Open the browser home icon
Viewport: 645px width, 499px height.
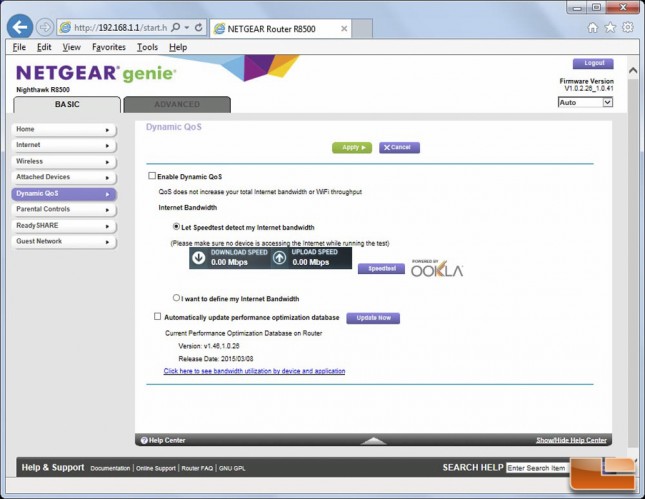[x=592, y=28]
